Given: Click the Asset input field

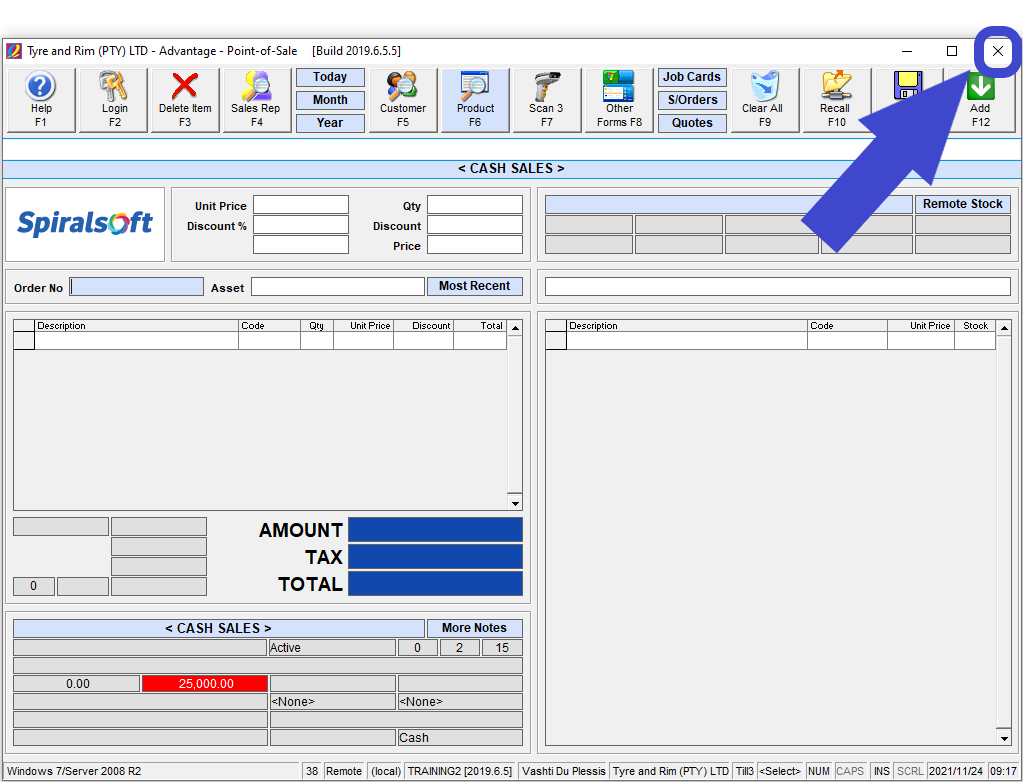Looking at the screenshot, I should click(x=338, y=286).
